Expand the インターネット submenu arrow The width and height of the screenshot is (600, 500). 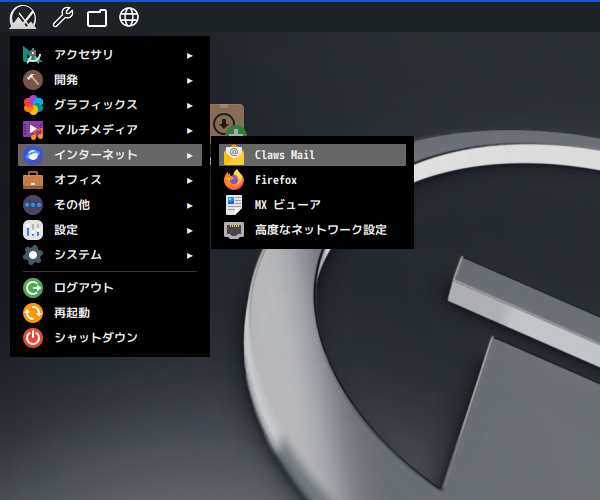(189, 156)
